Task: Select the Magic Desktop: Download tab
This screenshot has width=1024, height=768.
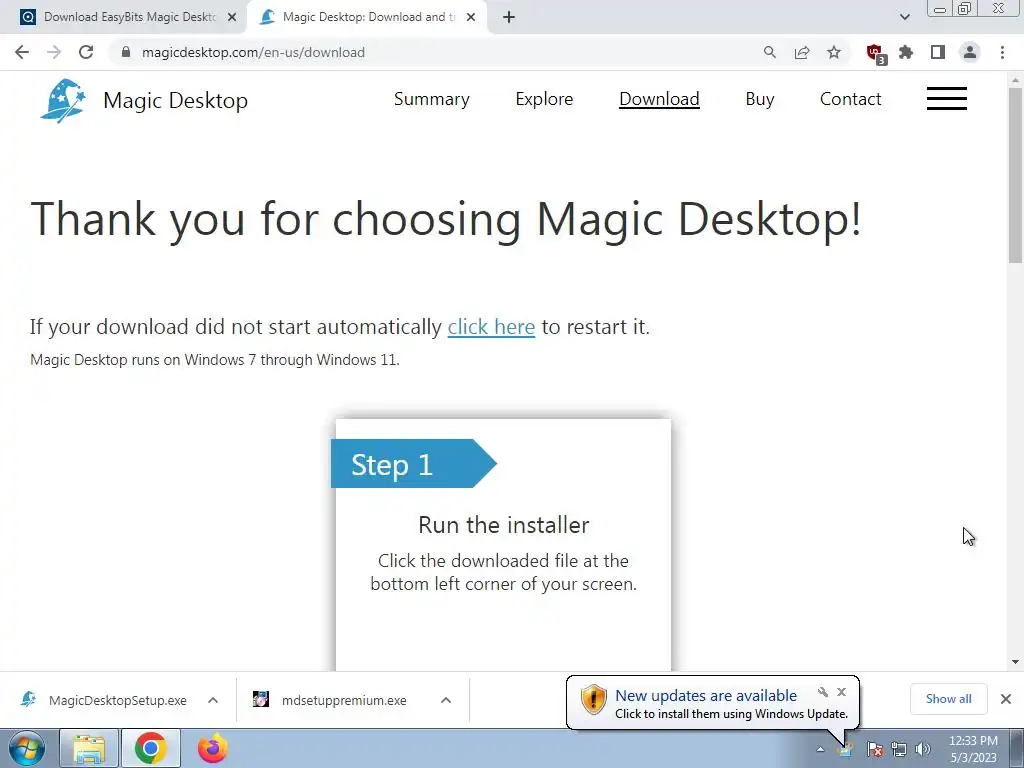Action: (369, 17)
